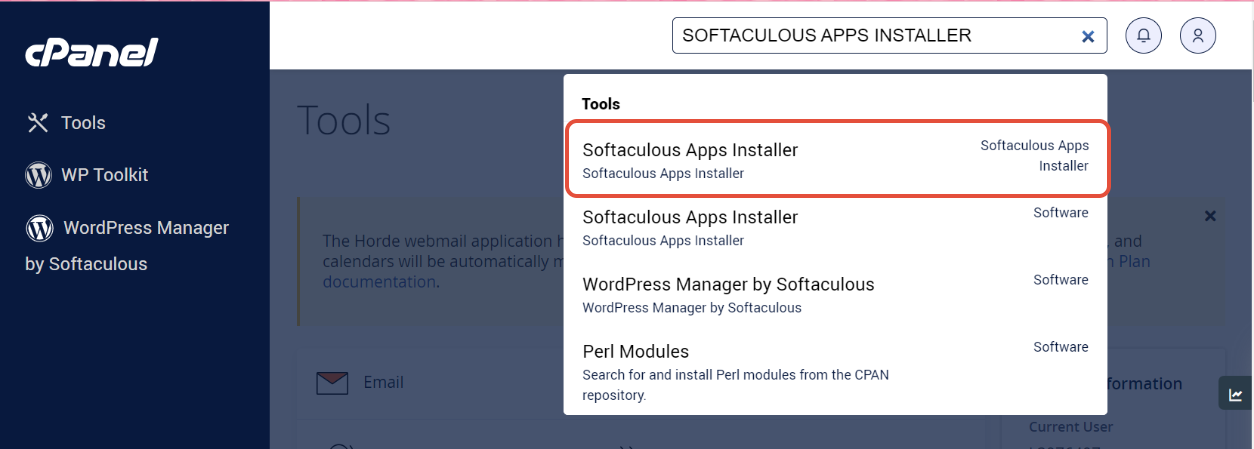
Task: Click the Tools page heading
Action: coord(344,120)
